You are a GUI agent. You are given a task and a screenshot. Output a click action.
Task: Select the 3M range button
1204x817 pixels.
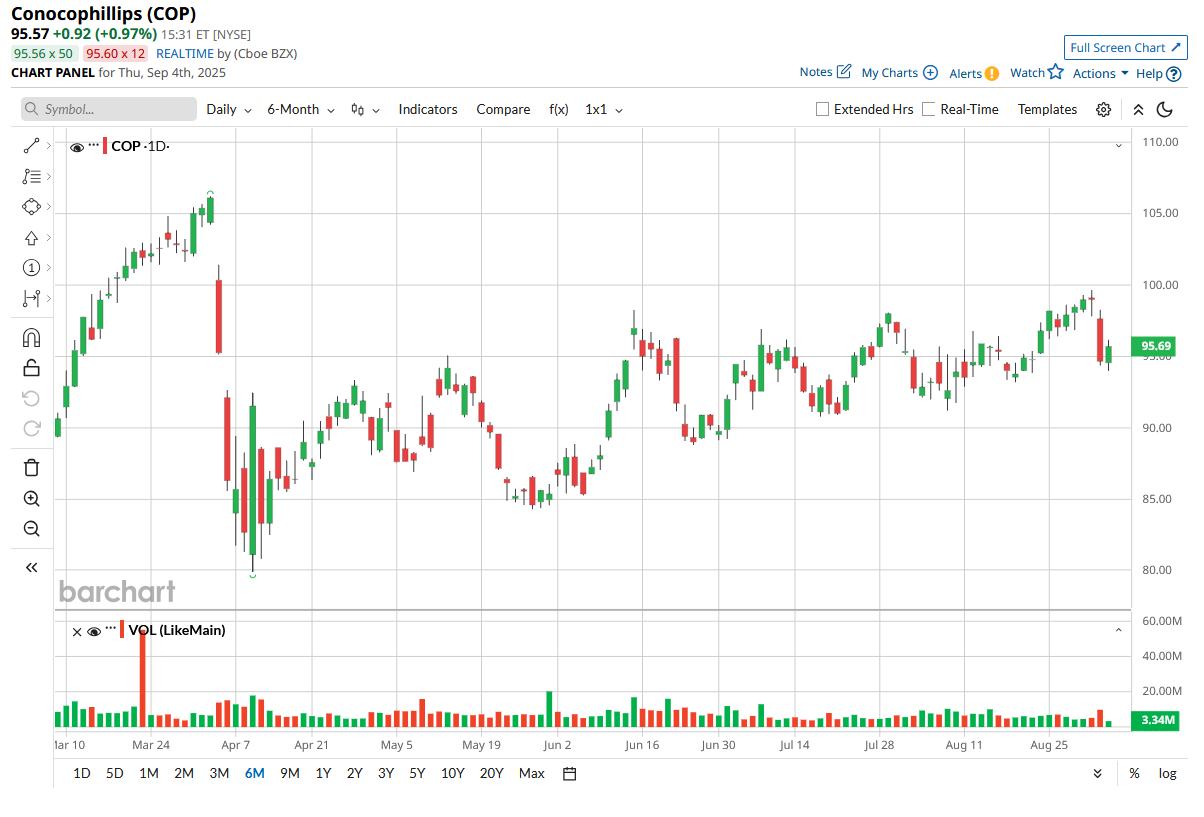tap(219, 773)
